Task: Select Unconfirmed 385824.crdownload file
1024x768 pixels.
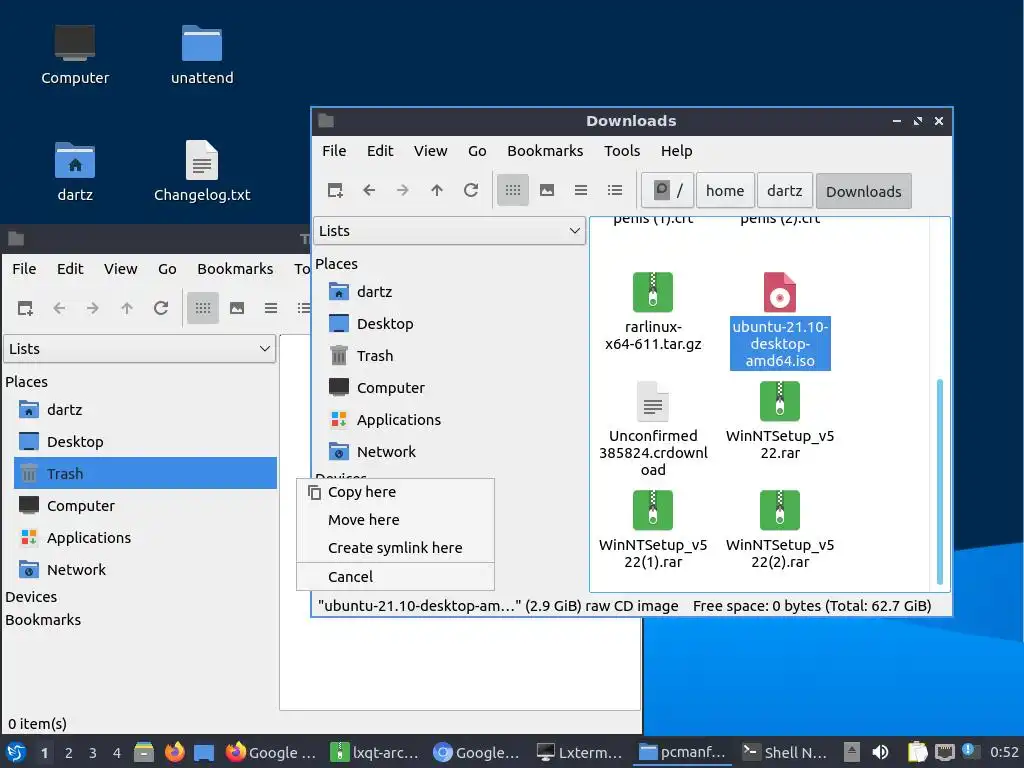Action: pos(652,429)
